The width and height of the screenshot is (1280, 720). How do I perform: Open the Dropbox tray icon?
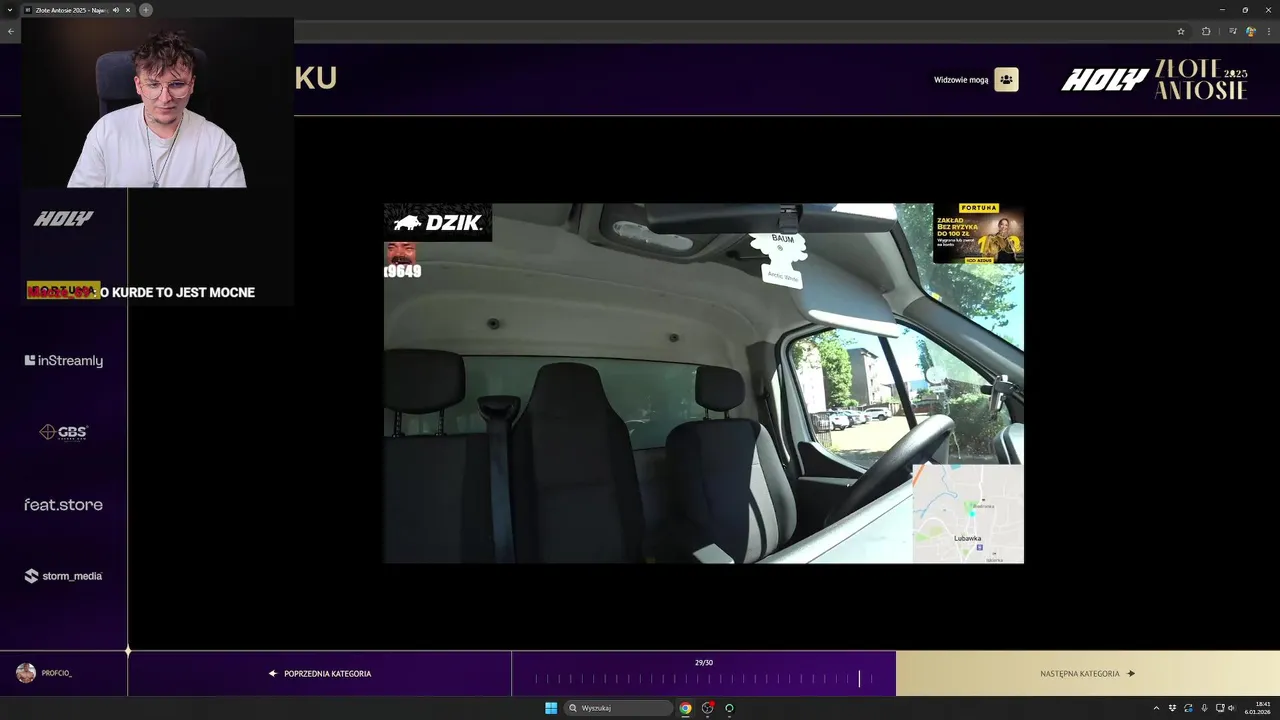[x=1173, y=708]
